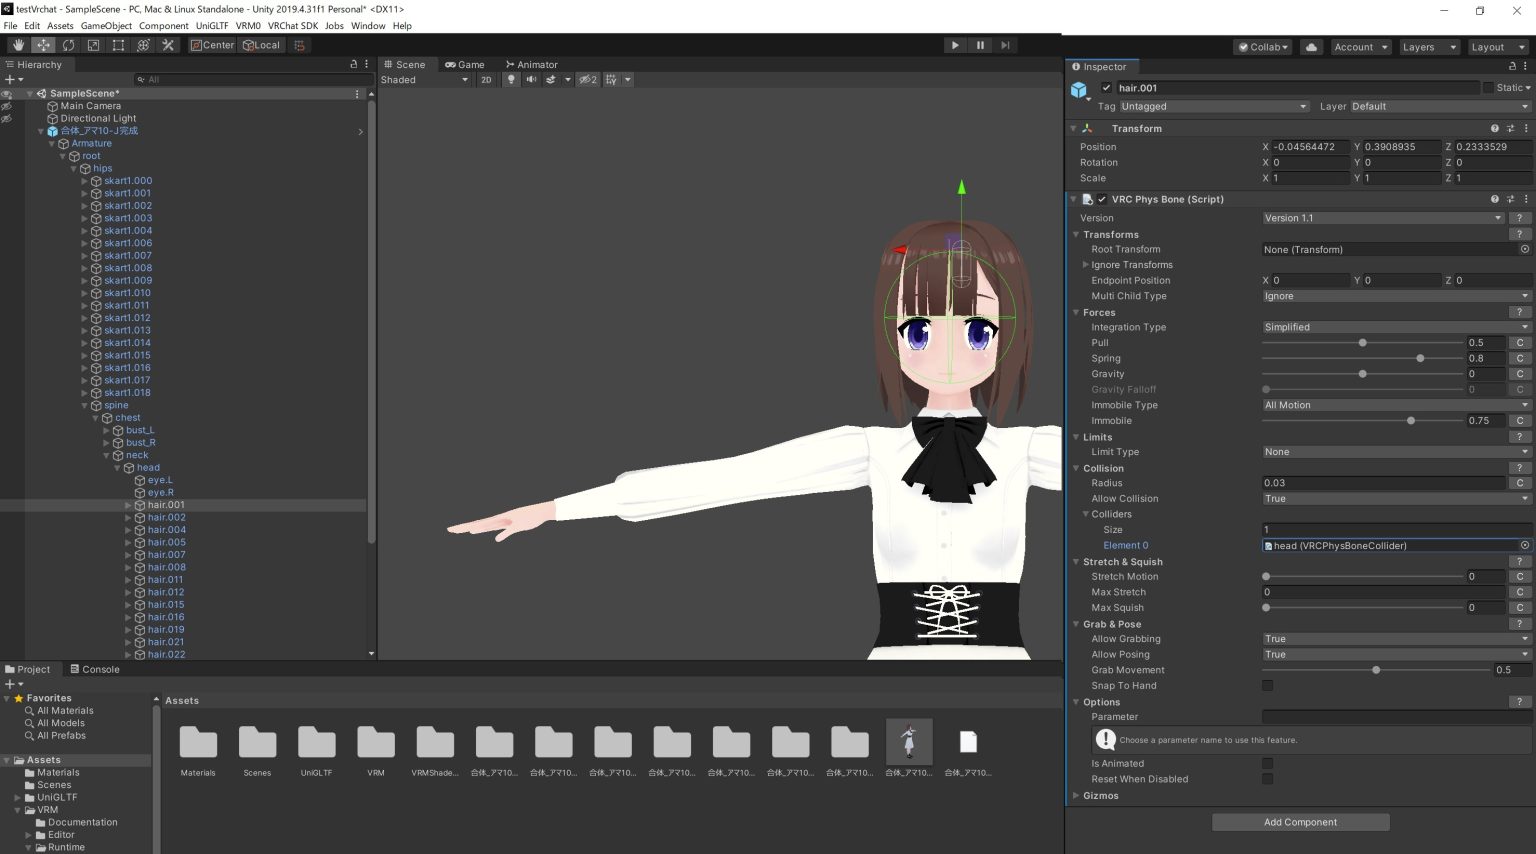Toggle scene view lighting
This screenshot has width=1536, height=854.
(x=511, y=79)
